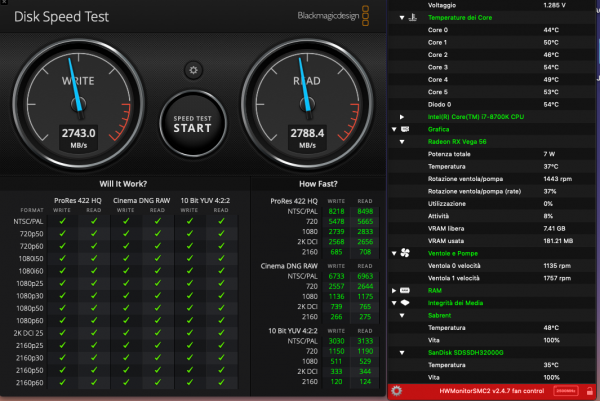Click the fan icon beside Ventole e Pompe
This screenshot has width=600, height=401.
405,253
